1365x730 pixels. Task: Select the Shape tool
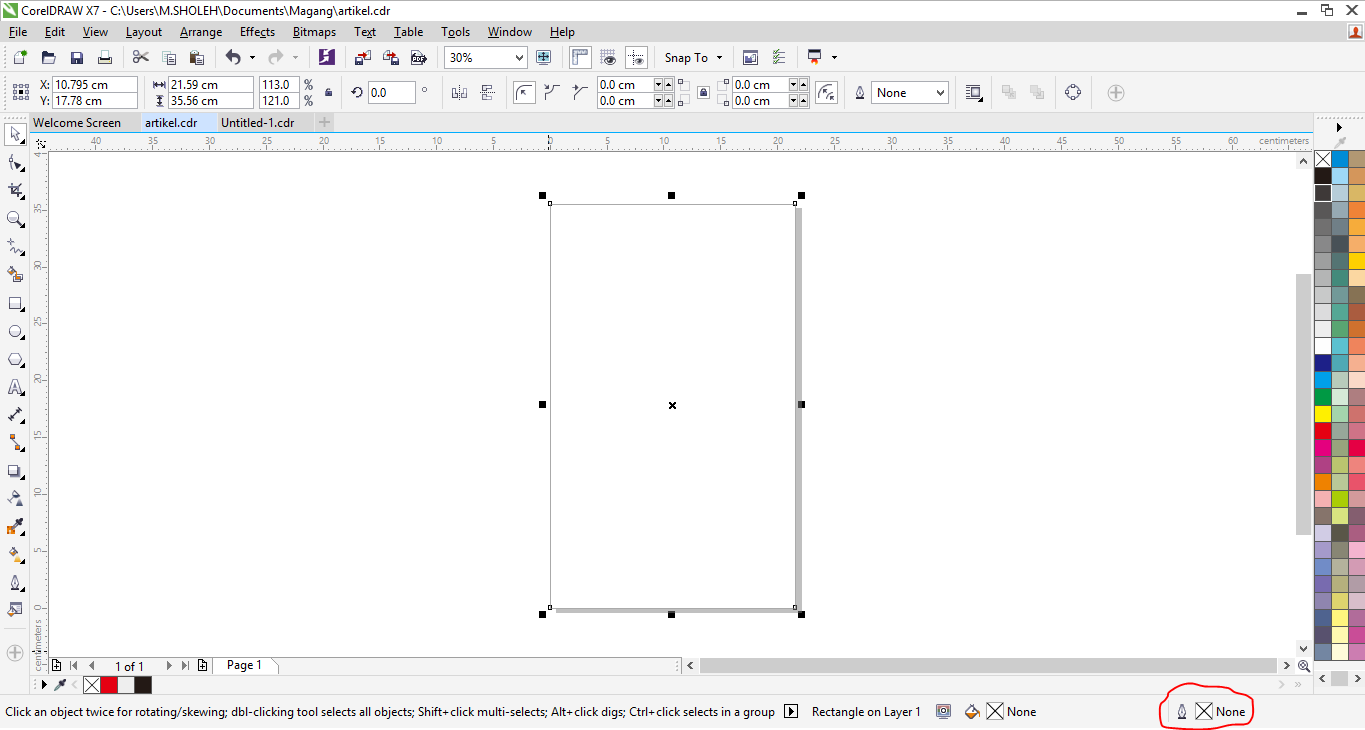coord(15,162)
